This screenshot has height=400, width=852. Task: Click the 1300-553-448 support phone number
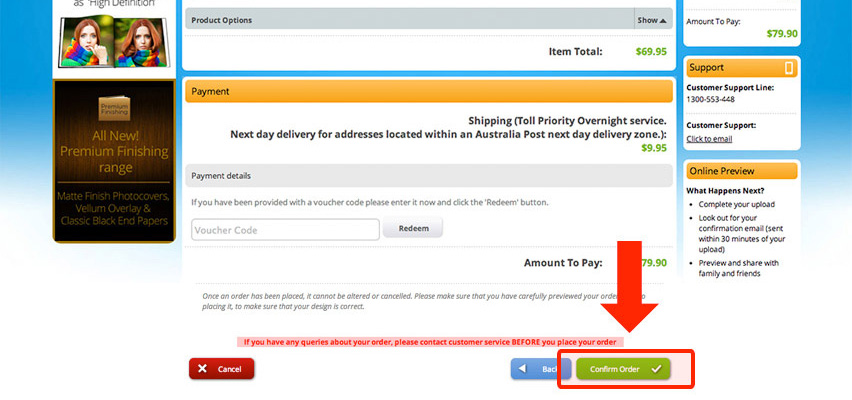click(x=710, y=99)
